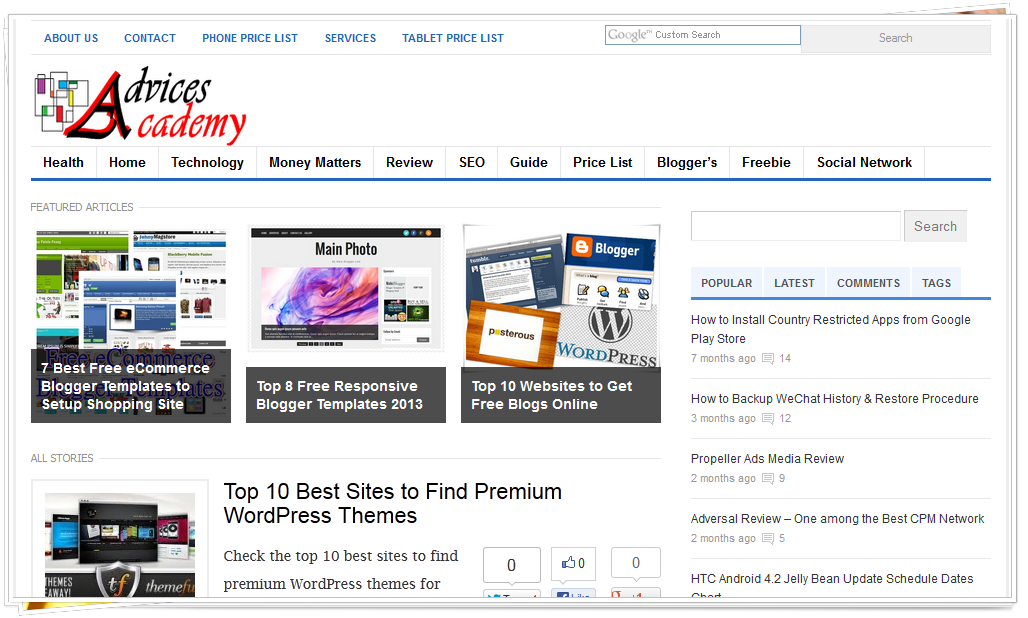Viewport: 1028px width, 618px height.
Task: Focus the sidebar search text box
Action: 795,226
